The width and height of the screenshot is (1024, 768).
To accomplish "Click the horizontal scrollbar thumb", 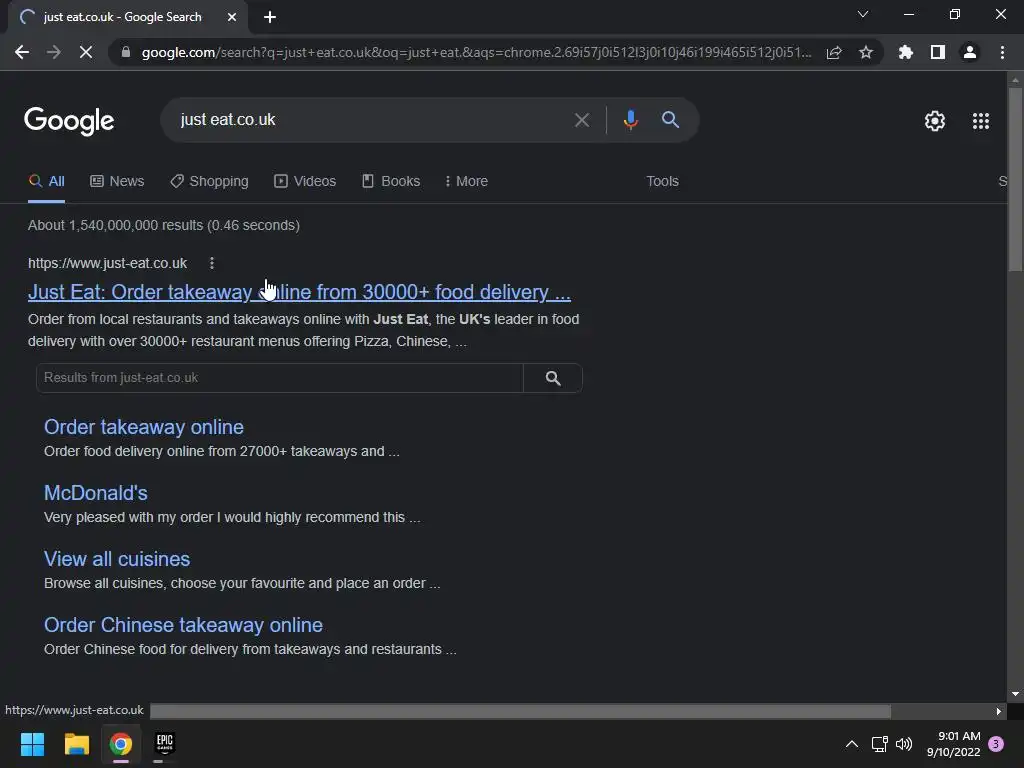I will click(x=520, y=711).
